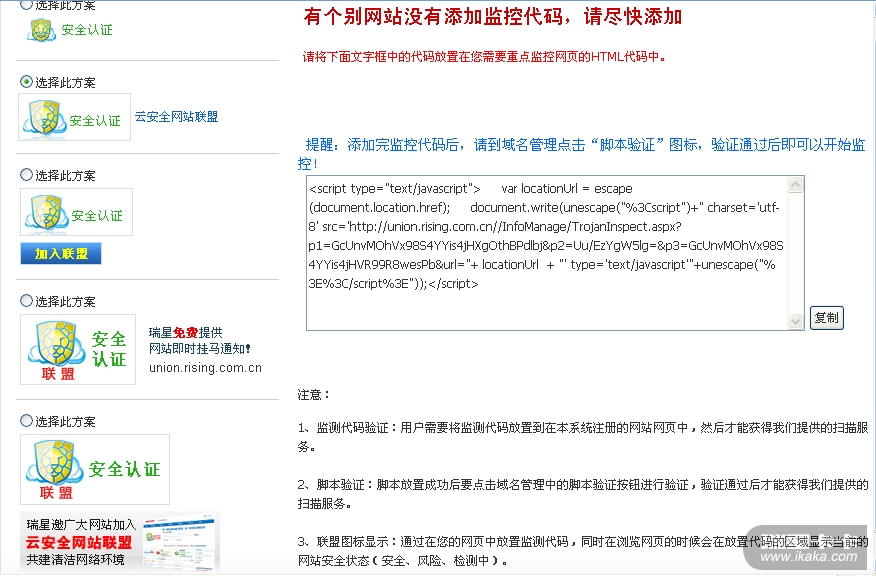Open the 云安全网站联盟 link
Viewport: 876px width, 576px height.
[x=177, y=117]
